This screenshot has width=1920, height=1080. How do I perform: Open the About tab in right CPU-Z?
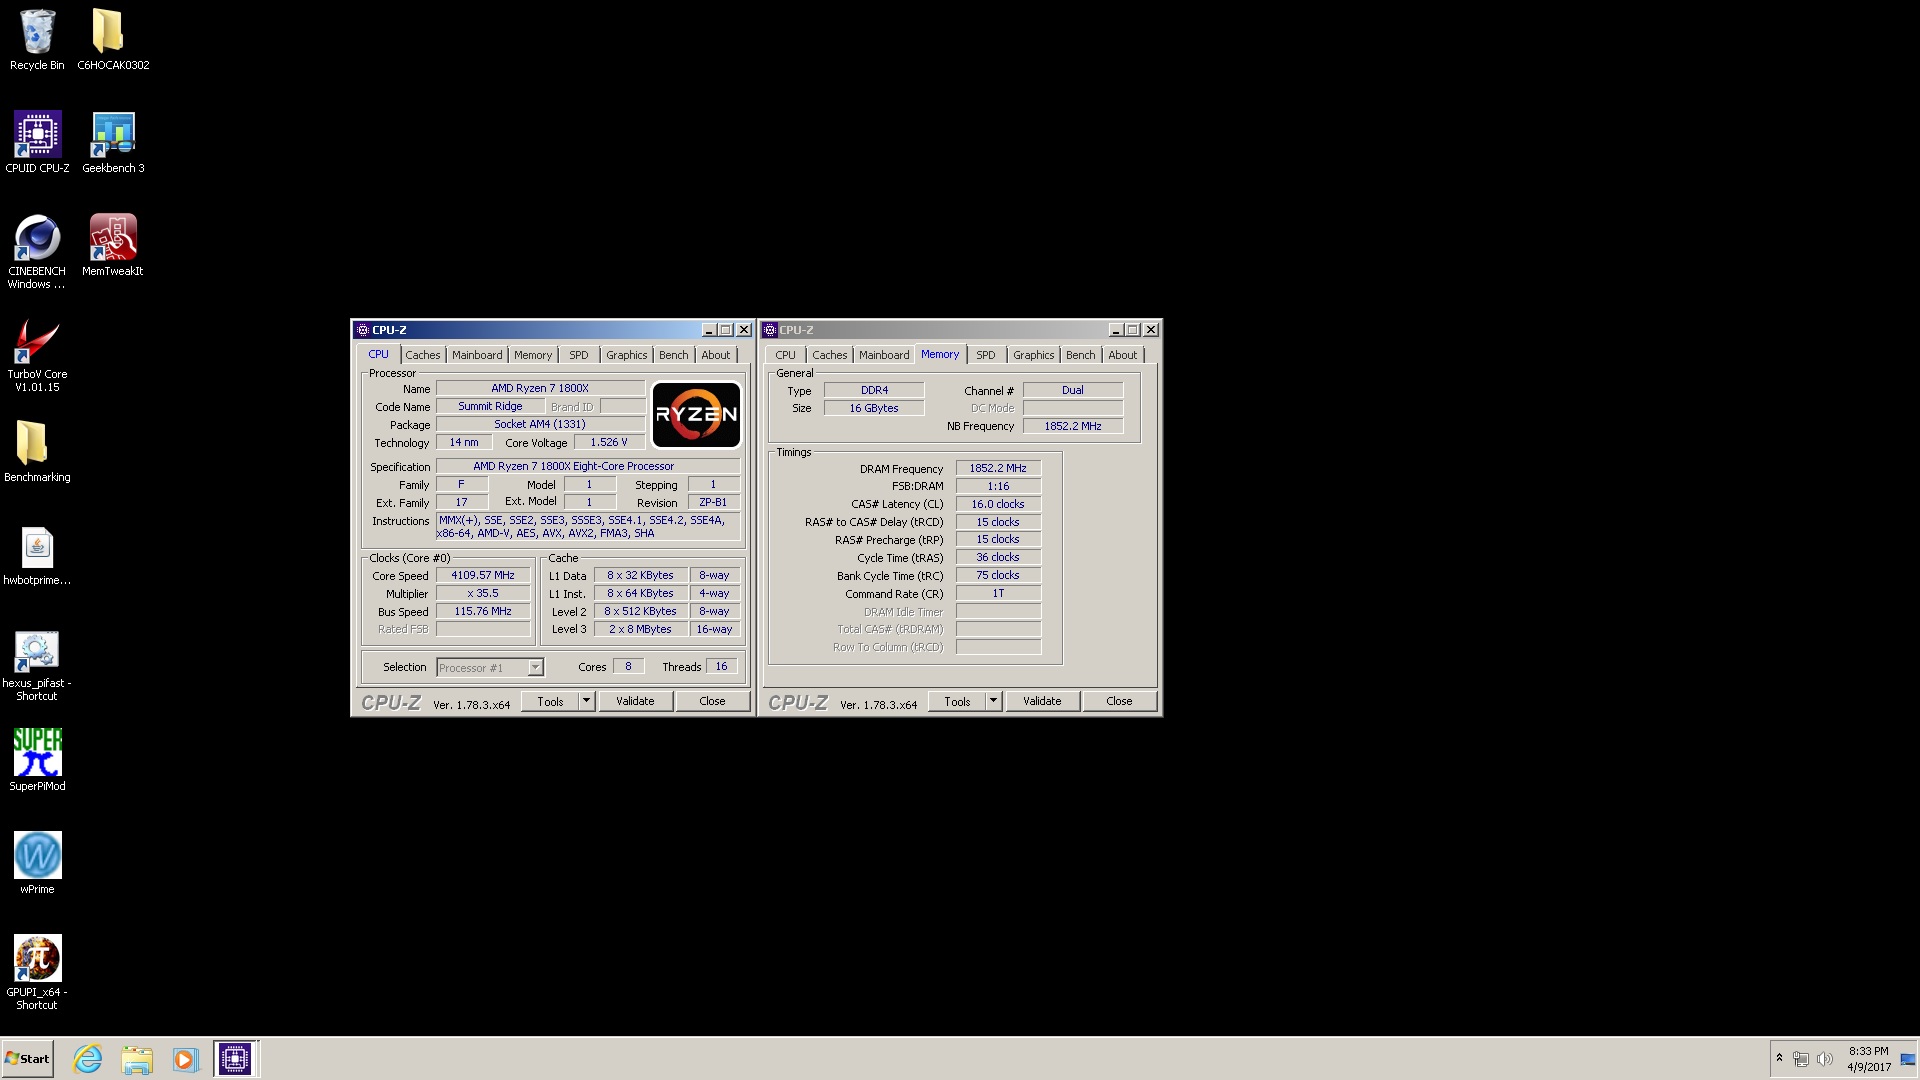1123,355
